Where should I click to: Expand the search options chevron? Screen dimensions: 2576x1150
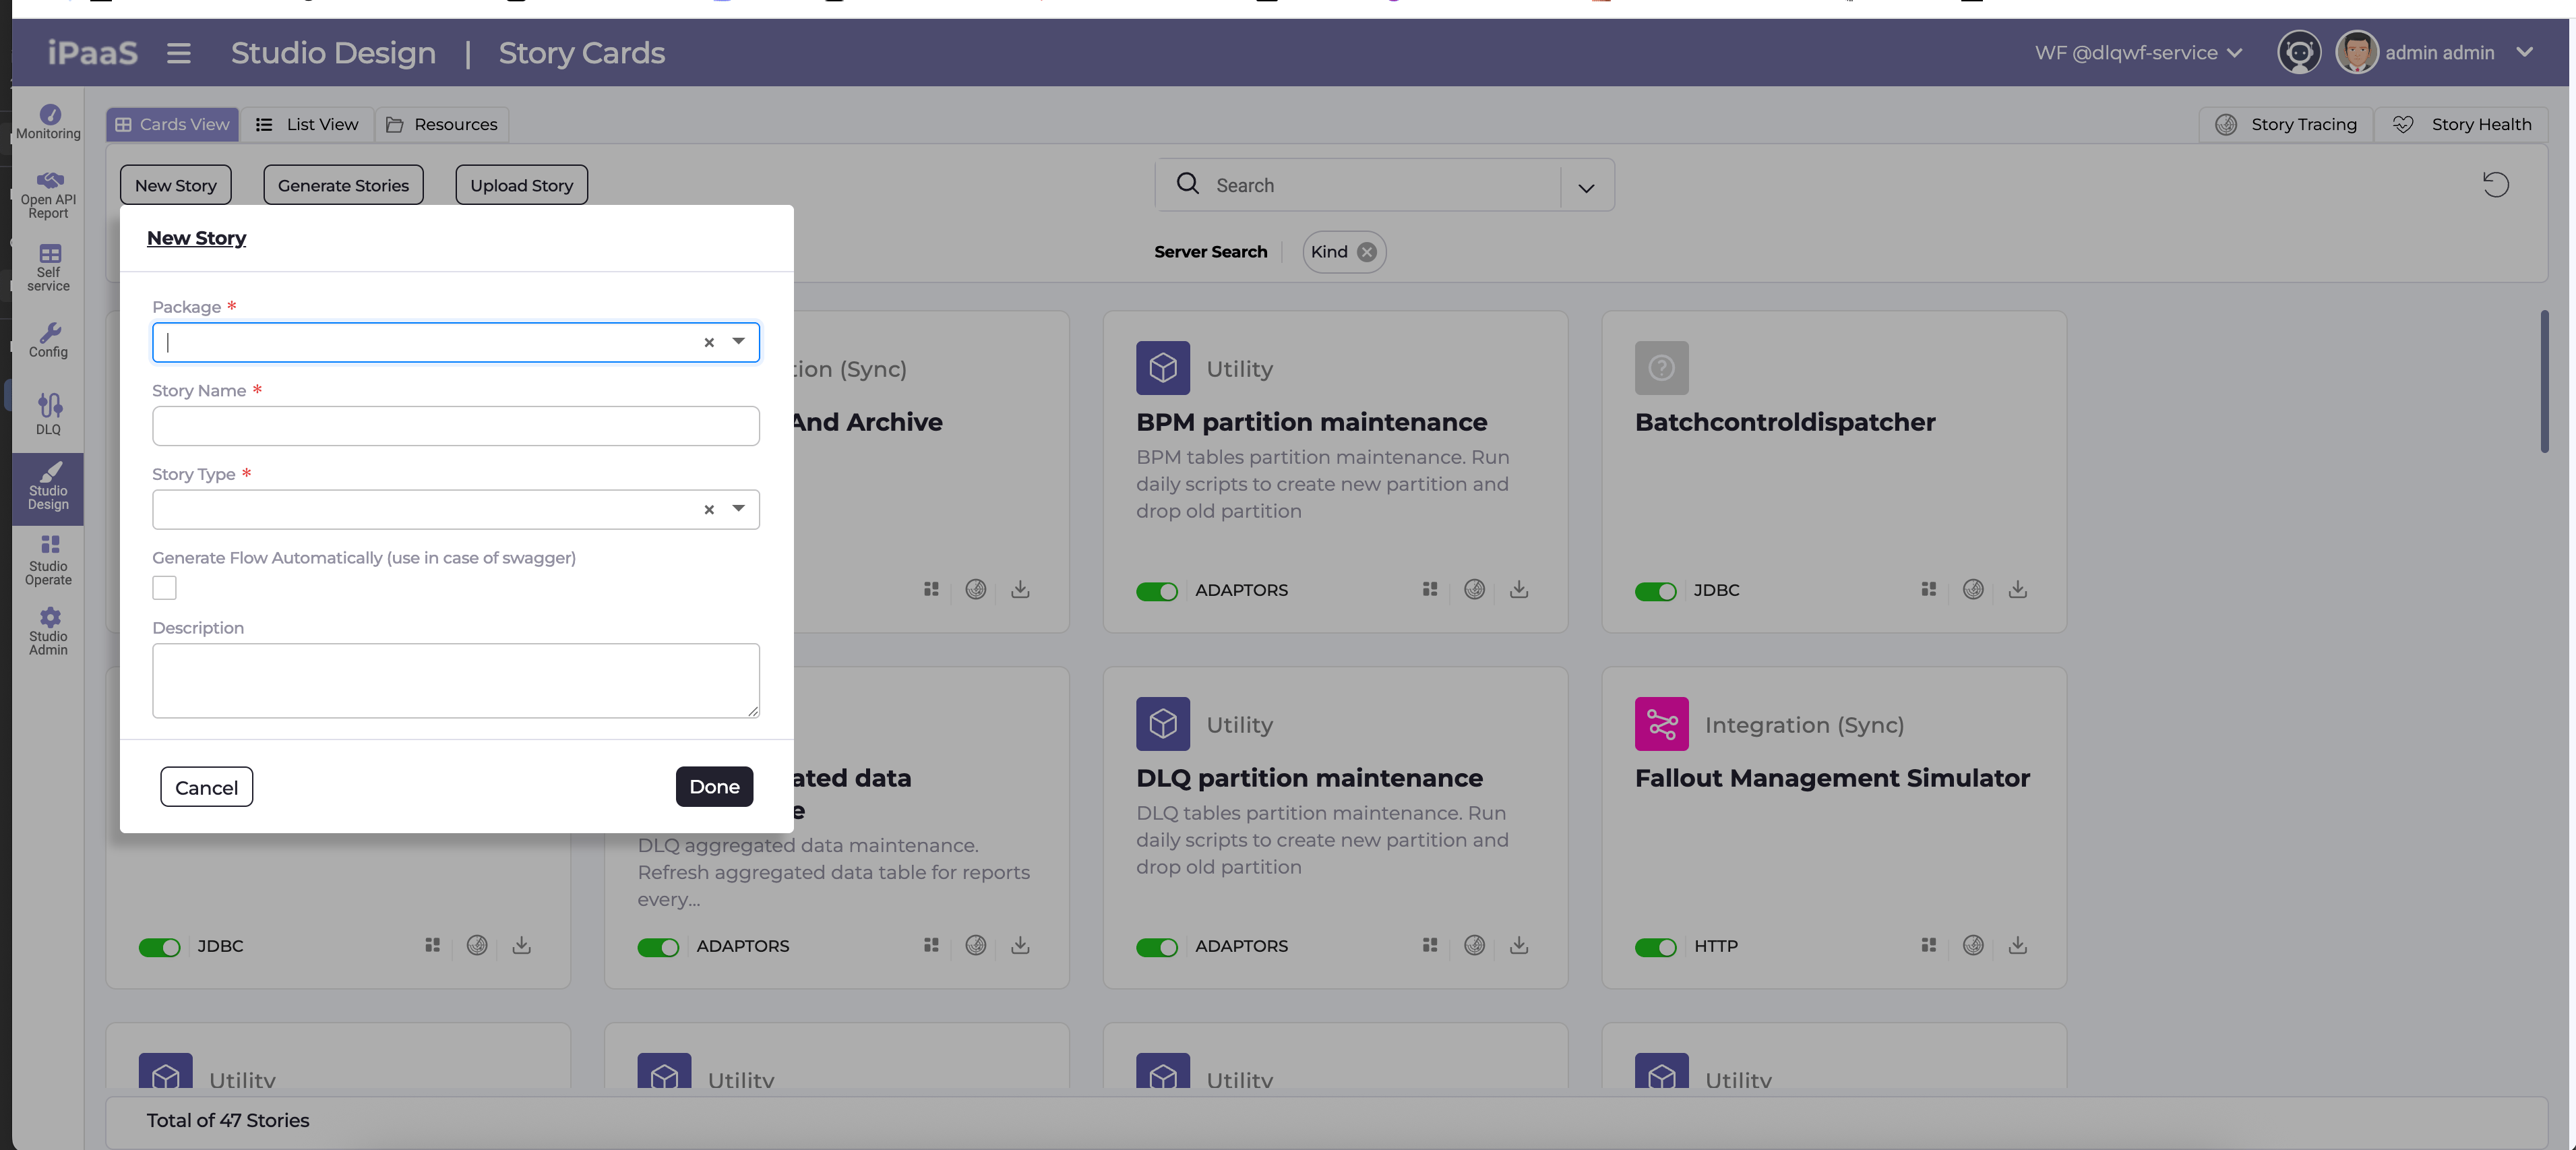[1586, 188]
